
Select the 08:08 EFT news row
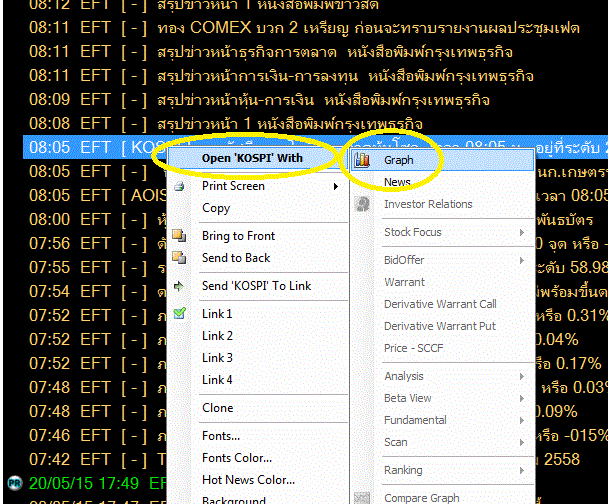point(226,124)
